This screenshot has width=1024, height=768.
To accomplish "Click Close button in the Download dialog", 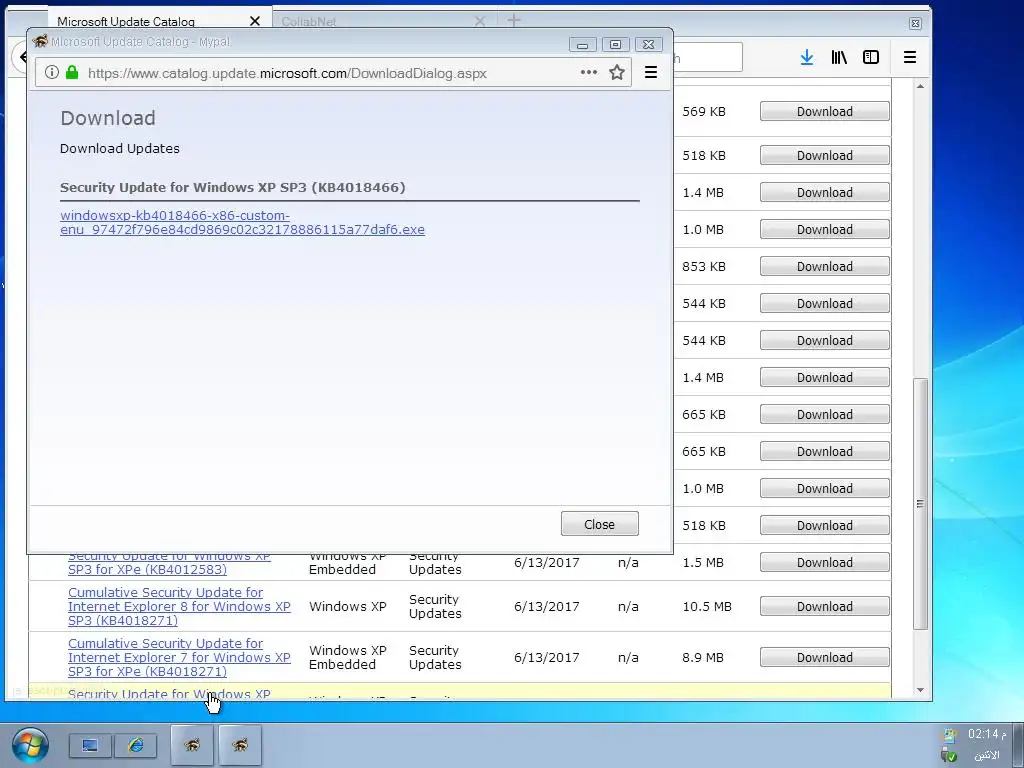I will pyautogui.click(x=600, y=524).
